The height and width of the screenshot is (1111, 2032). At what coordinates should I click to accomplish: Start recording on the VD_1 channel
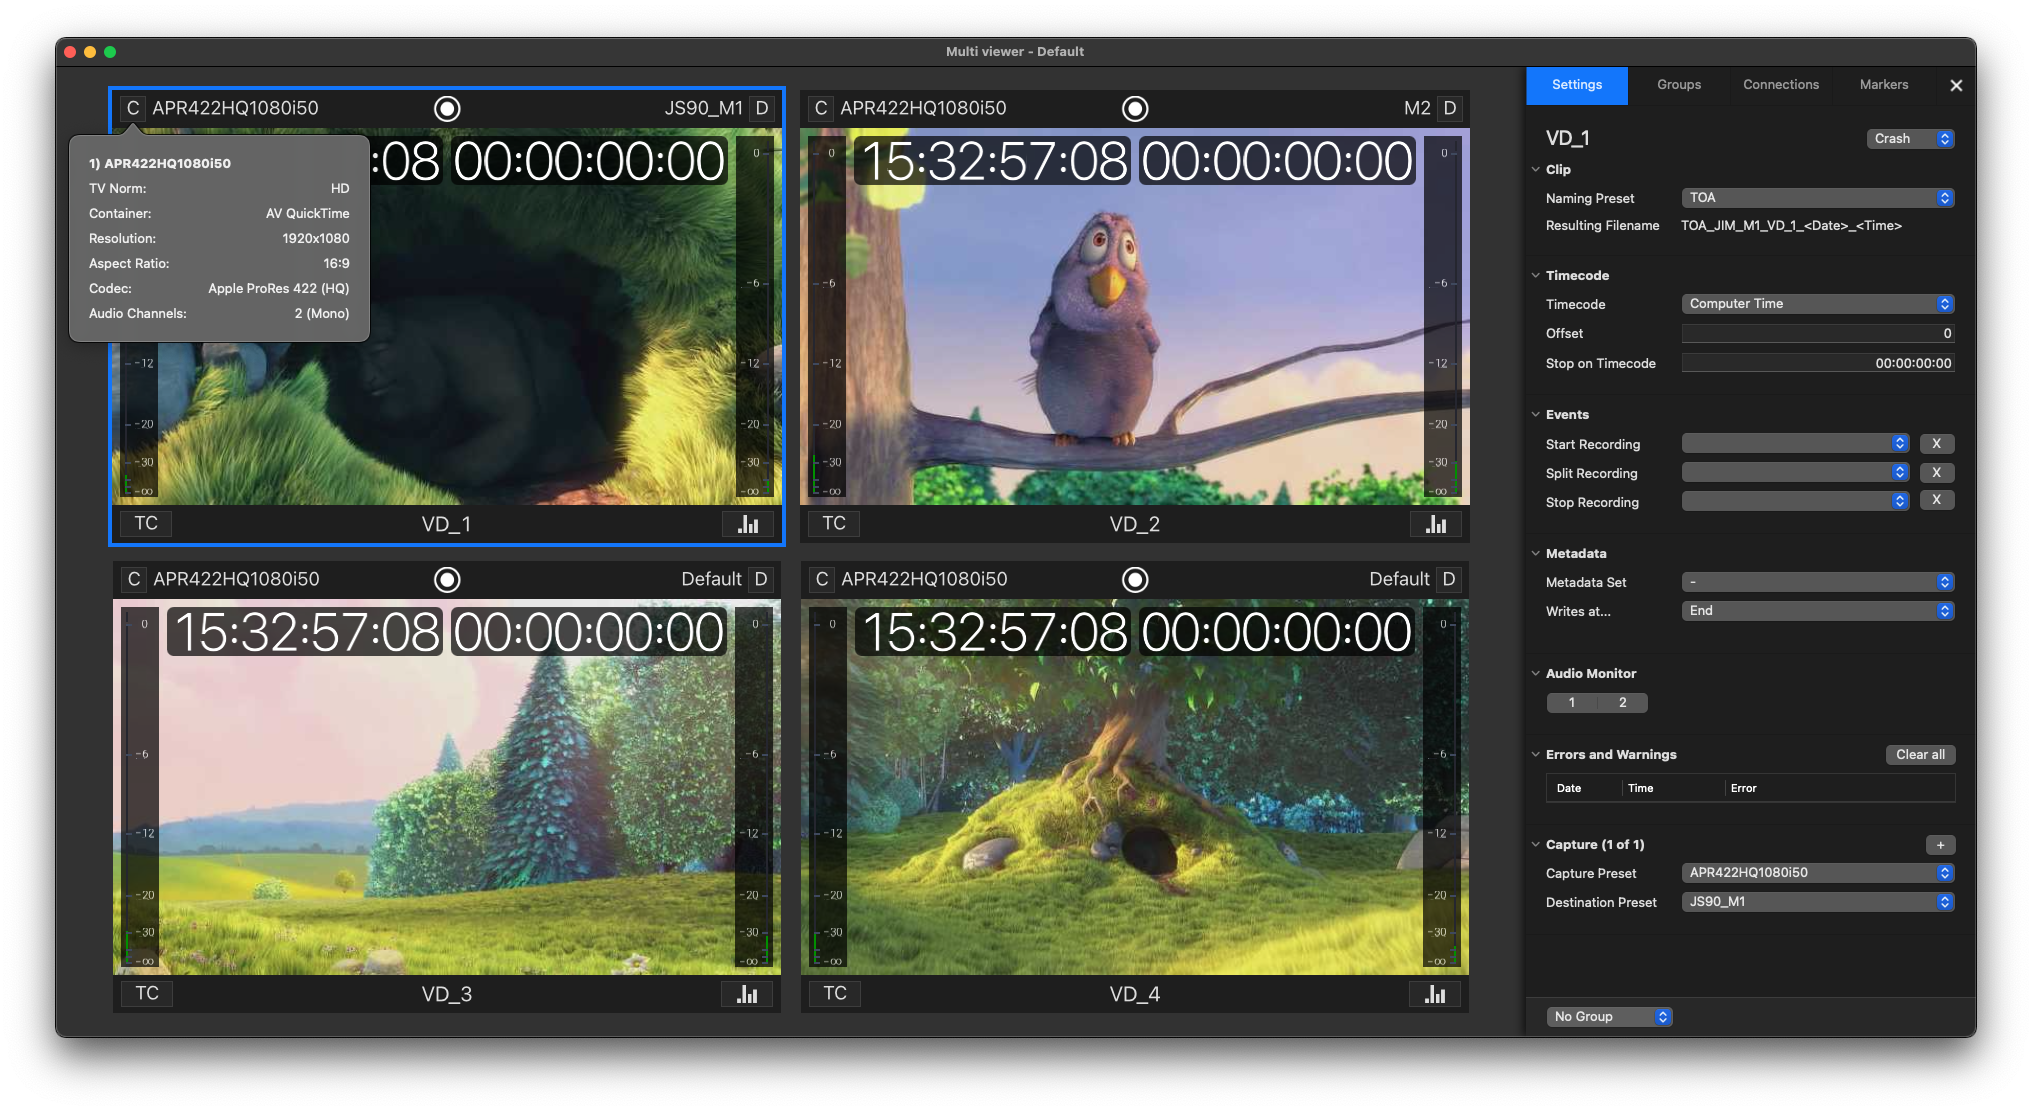pos(447,108)
